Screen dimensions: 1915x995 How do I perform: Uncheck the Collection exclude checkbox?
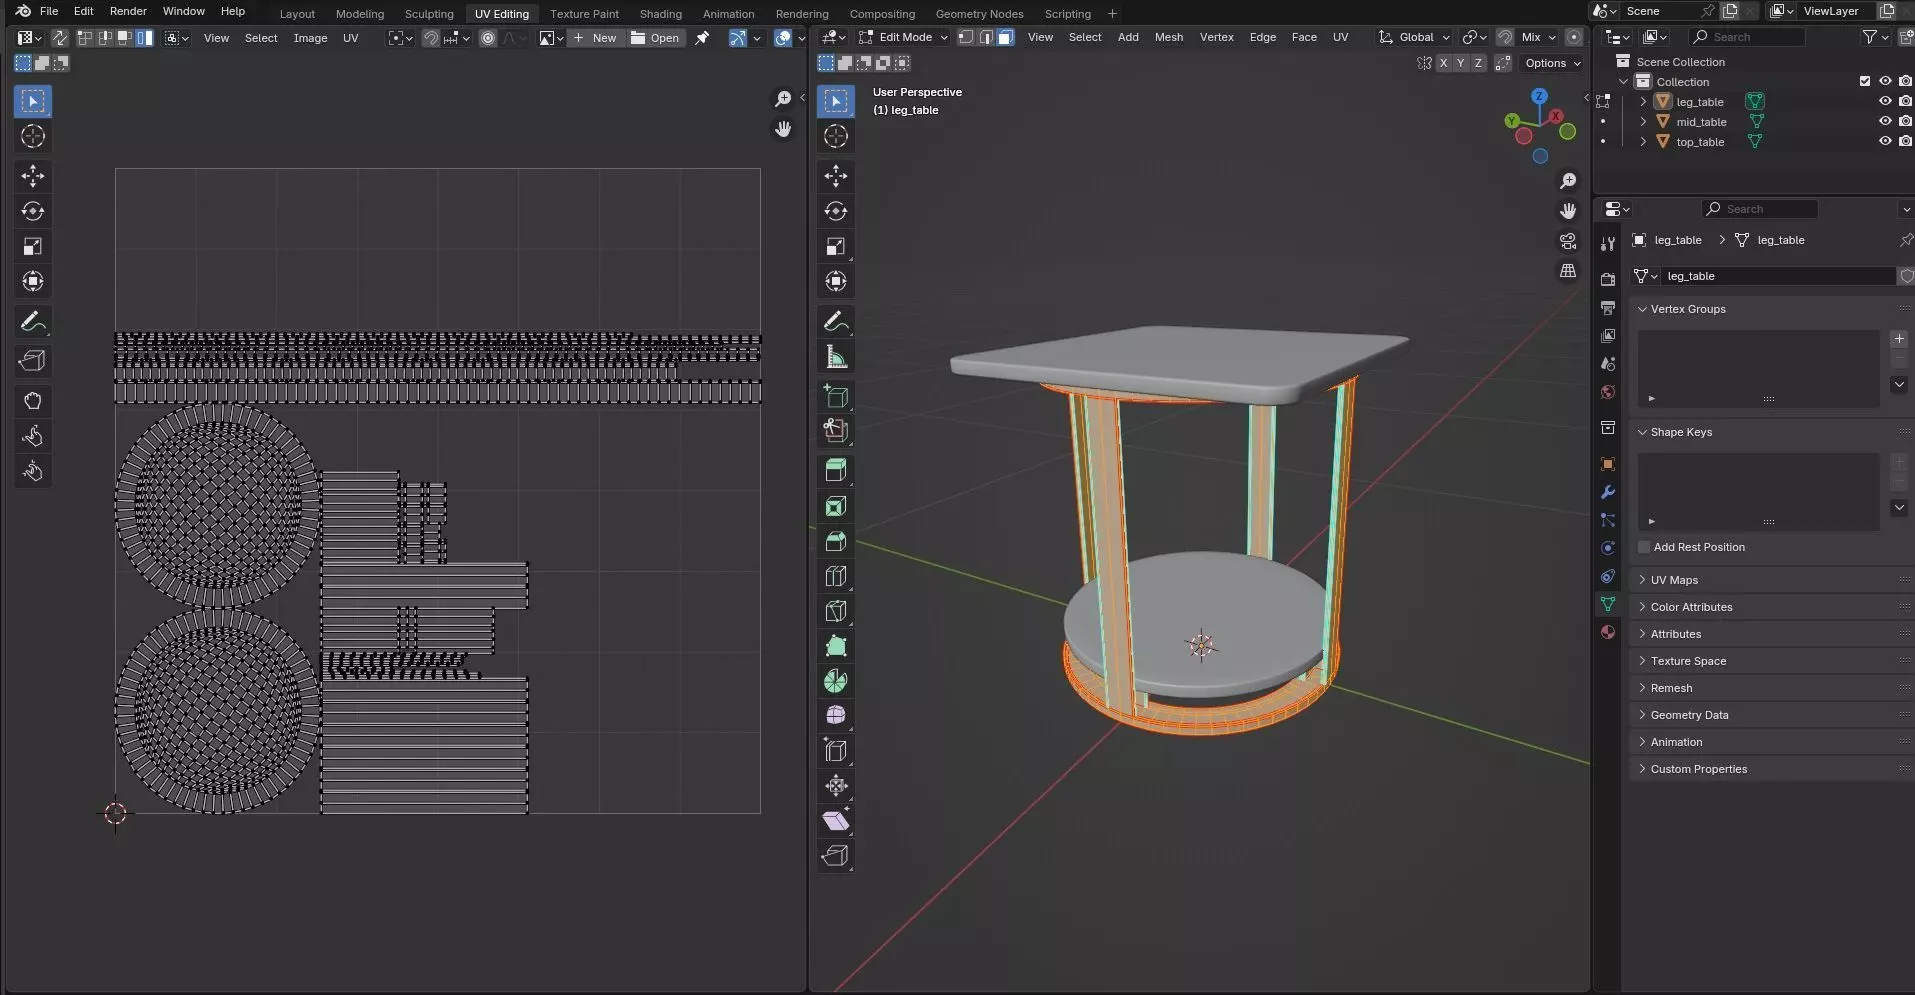[1865, 81]
